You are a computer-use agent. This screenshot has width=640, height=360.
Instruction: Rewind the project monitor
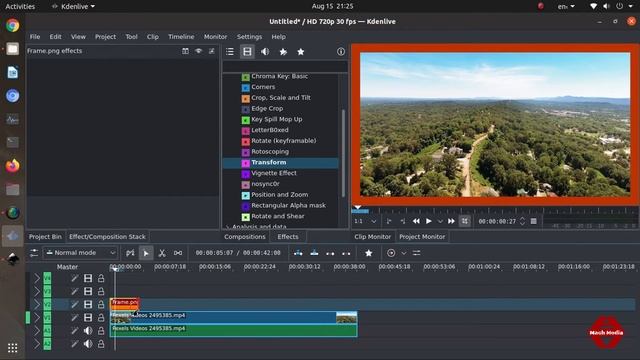point(416,221)
